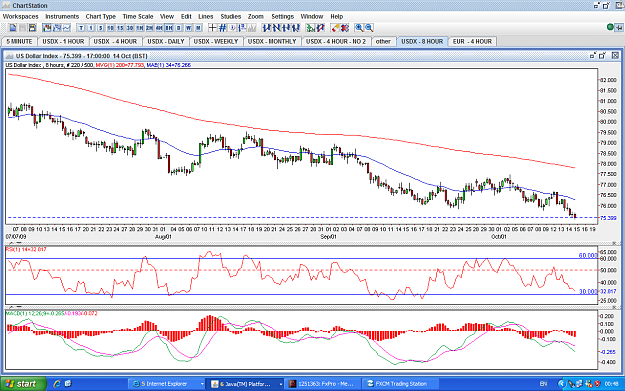Switch to the 'other' tab
The image size is (625, 391).
click(383, 41)
